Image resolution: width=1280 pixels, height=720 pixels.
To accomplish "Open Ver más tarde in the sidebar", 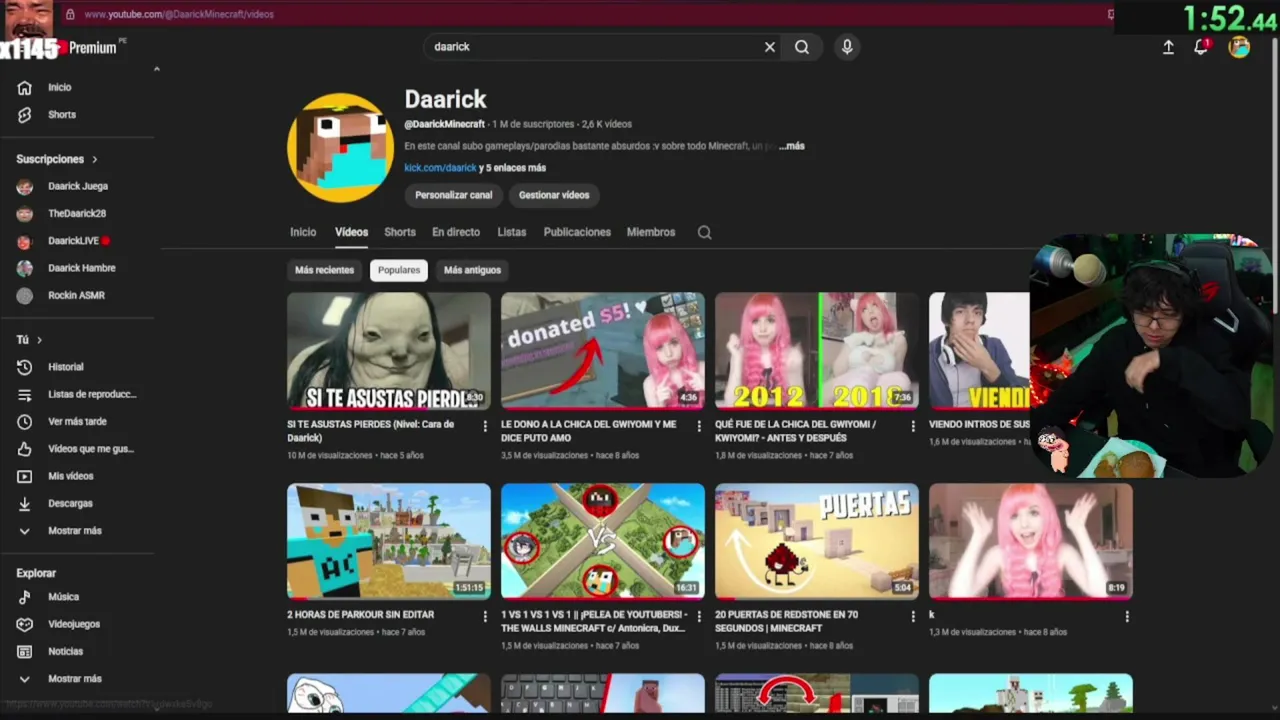I will click(x=77, y=422).
